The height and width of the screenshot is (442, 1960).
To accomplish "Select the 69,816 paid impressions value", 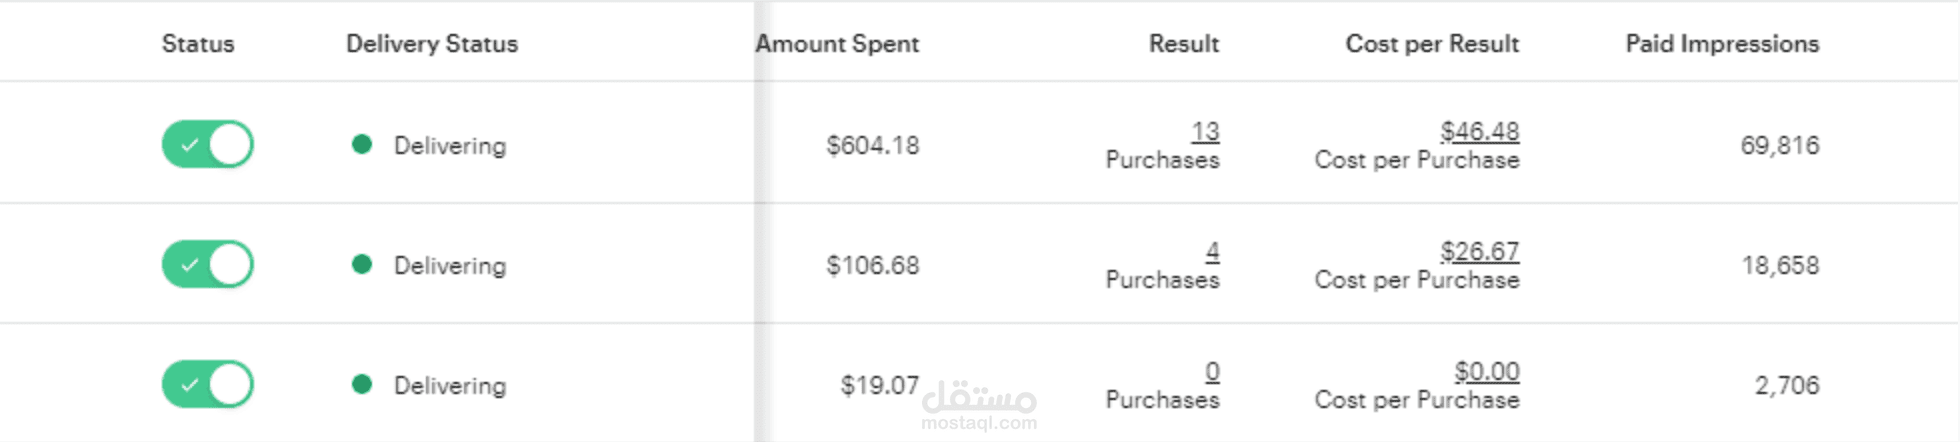I will (1779, 146).
